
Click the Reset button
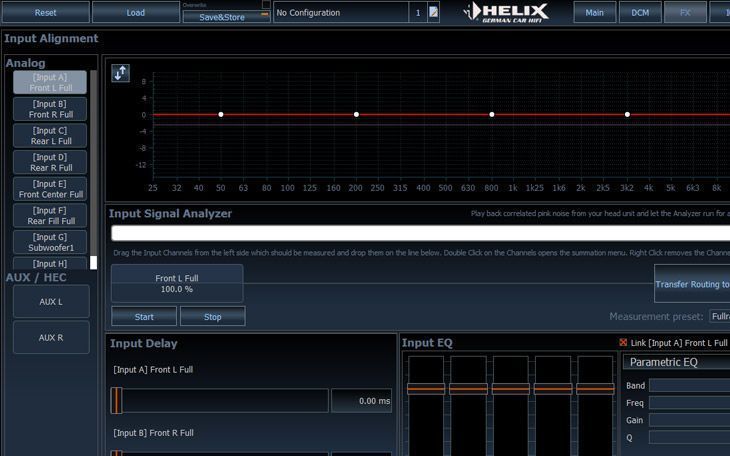click(x=46, y=13)
